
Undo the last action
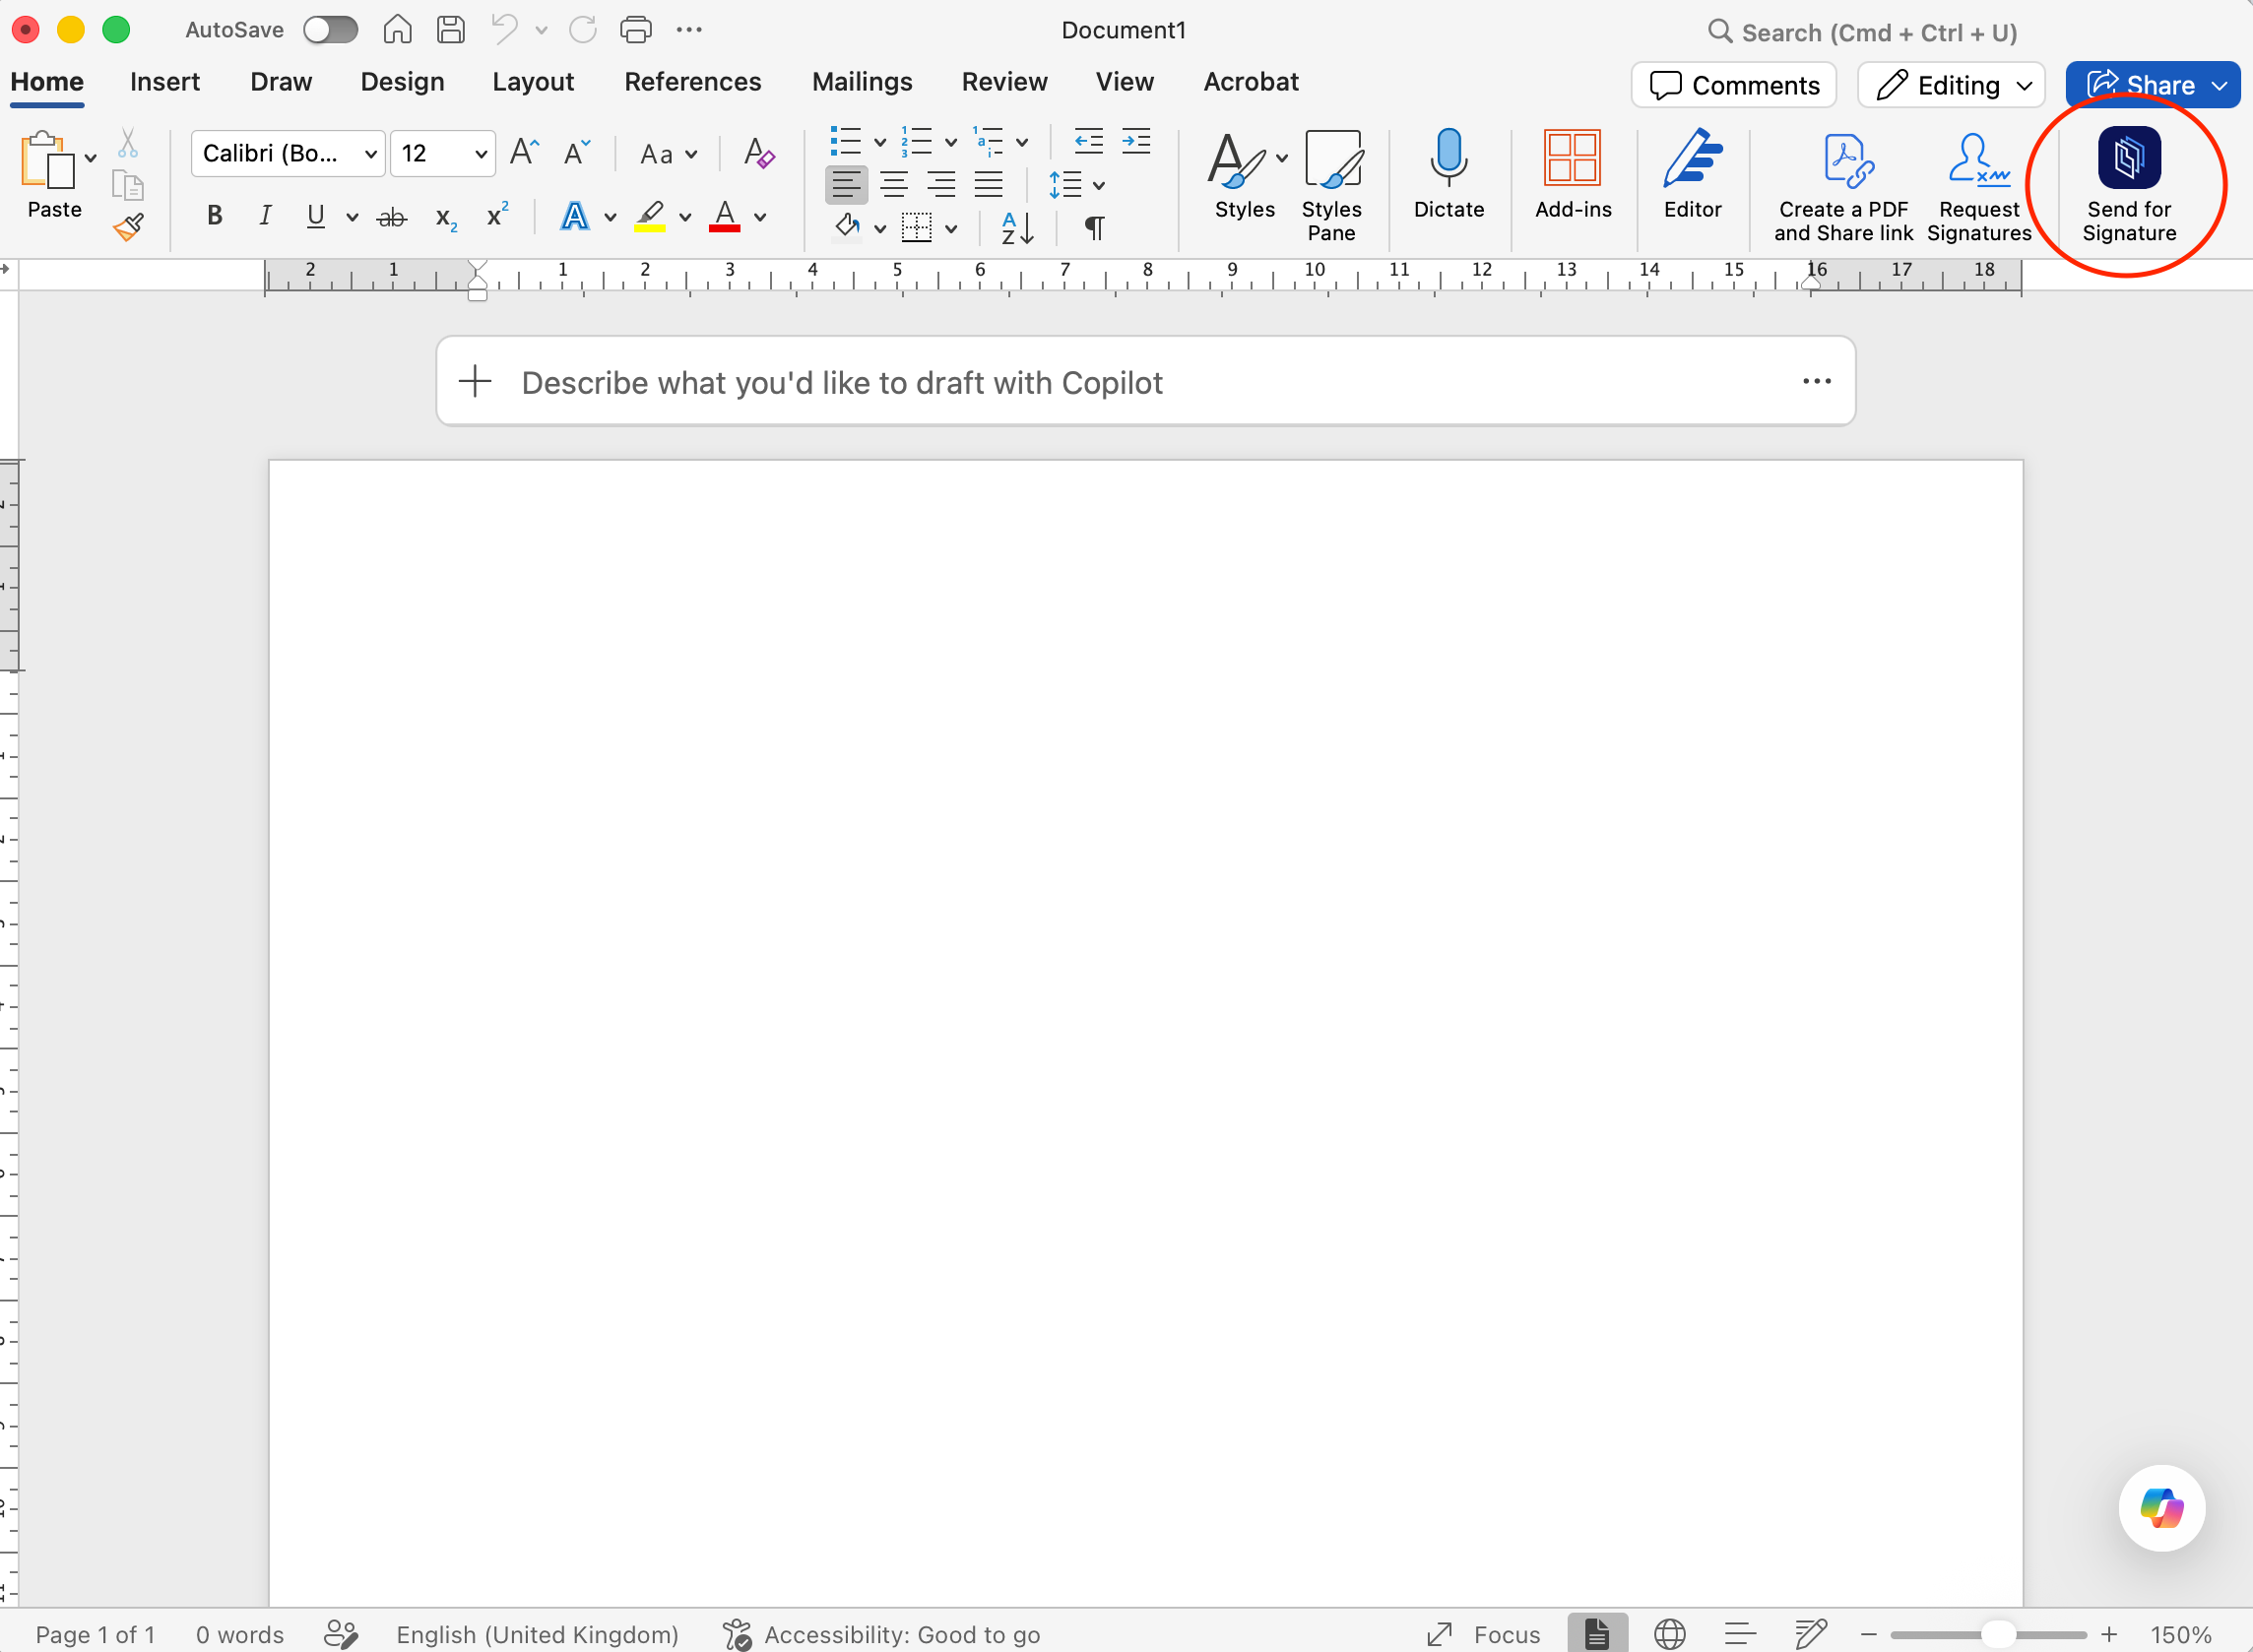505,29
